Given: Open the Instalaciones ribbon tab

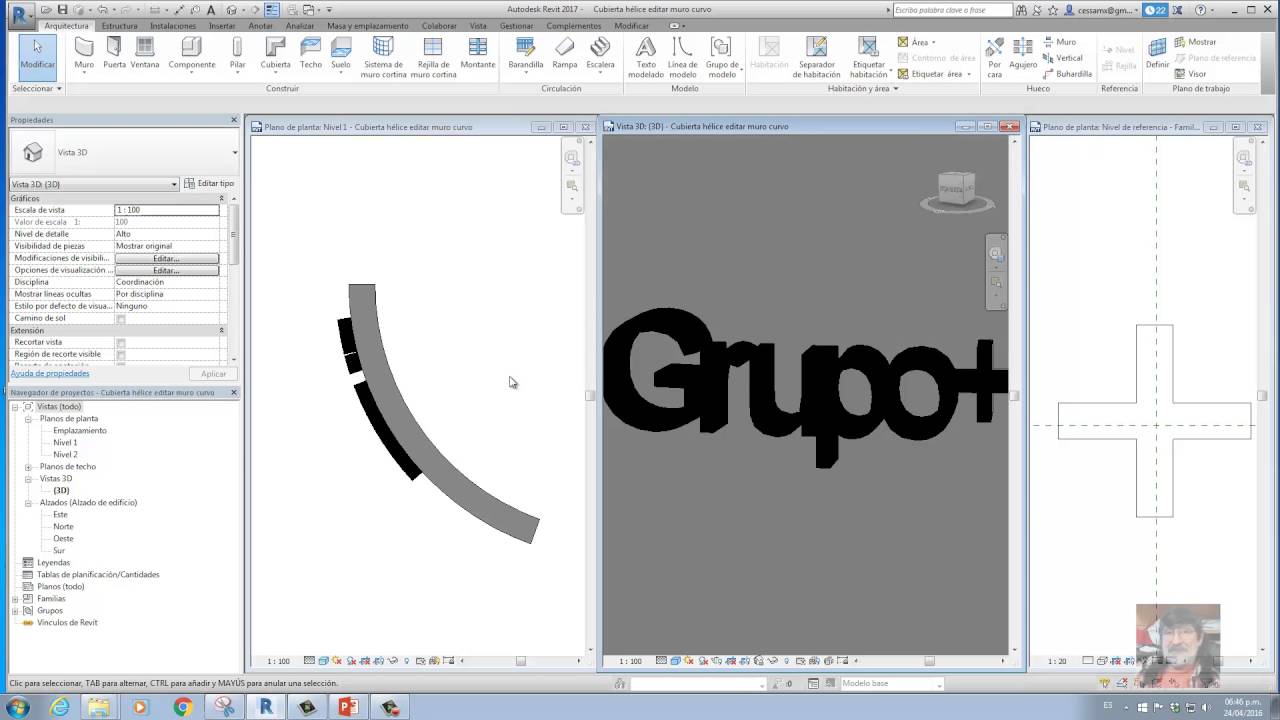Looking at the screenshot, I should pos(173,26).
